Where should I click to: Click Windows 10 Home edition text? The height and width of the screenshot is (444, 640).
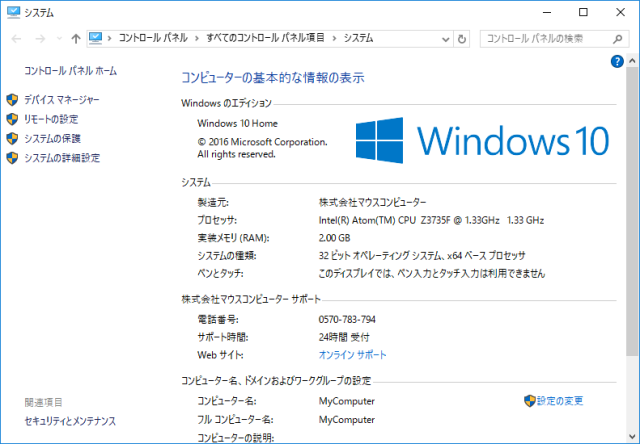(238, 123)
